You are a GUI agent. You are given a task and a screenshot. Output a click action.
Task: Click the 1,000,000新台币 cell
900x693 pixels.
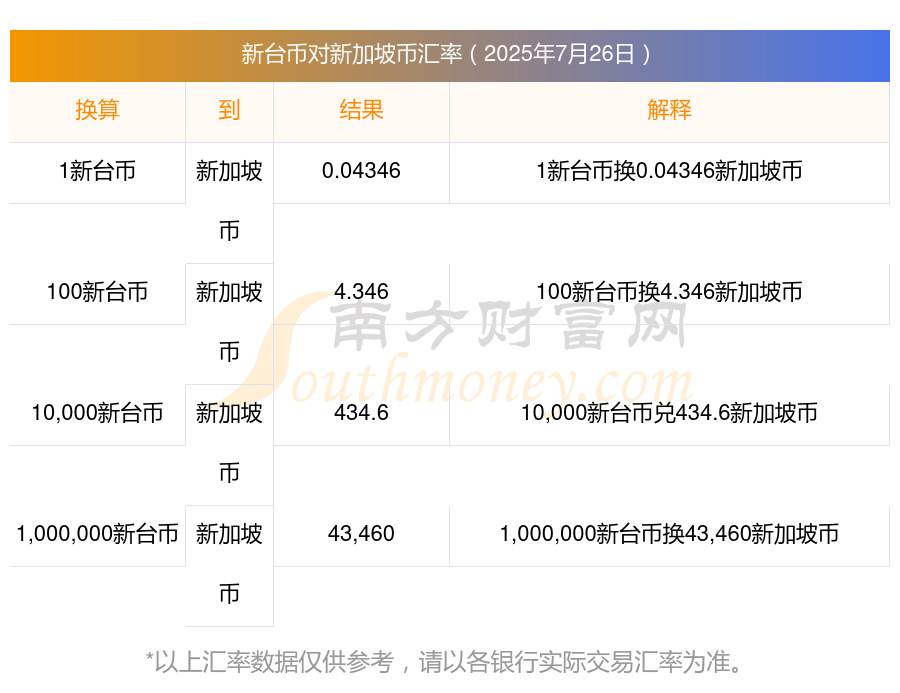coord(97,534)
